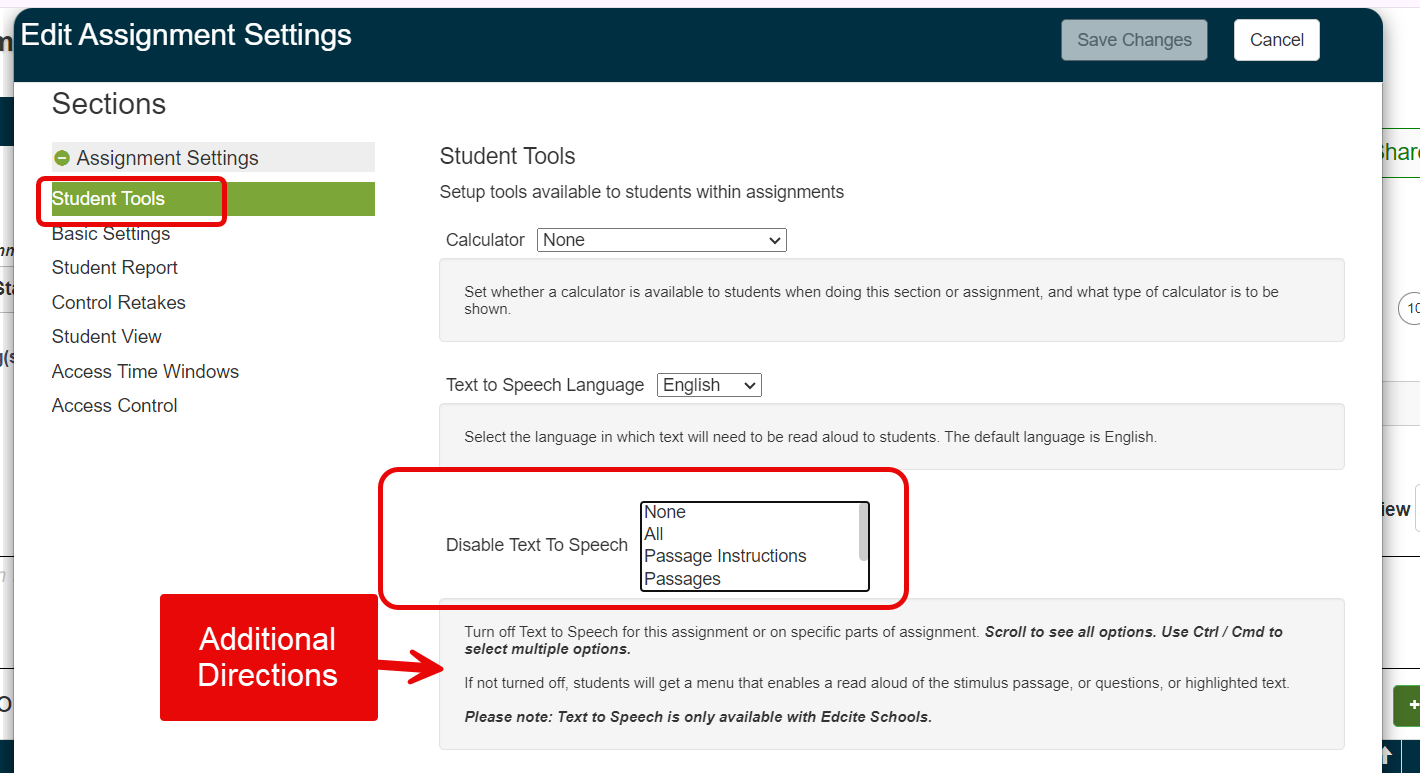Click the Sections heading
The height and width of the screenshot is (773, 1420).
pyautogui.click(x=109, y=104)
